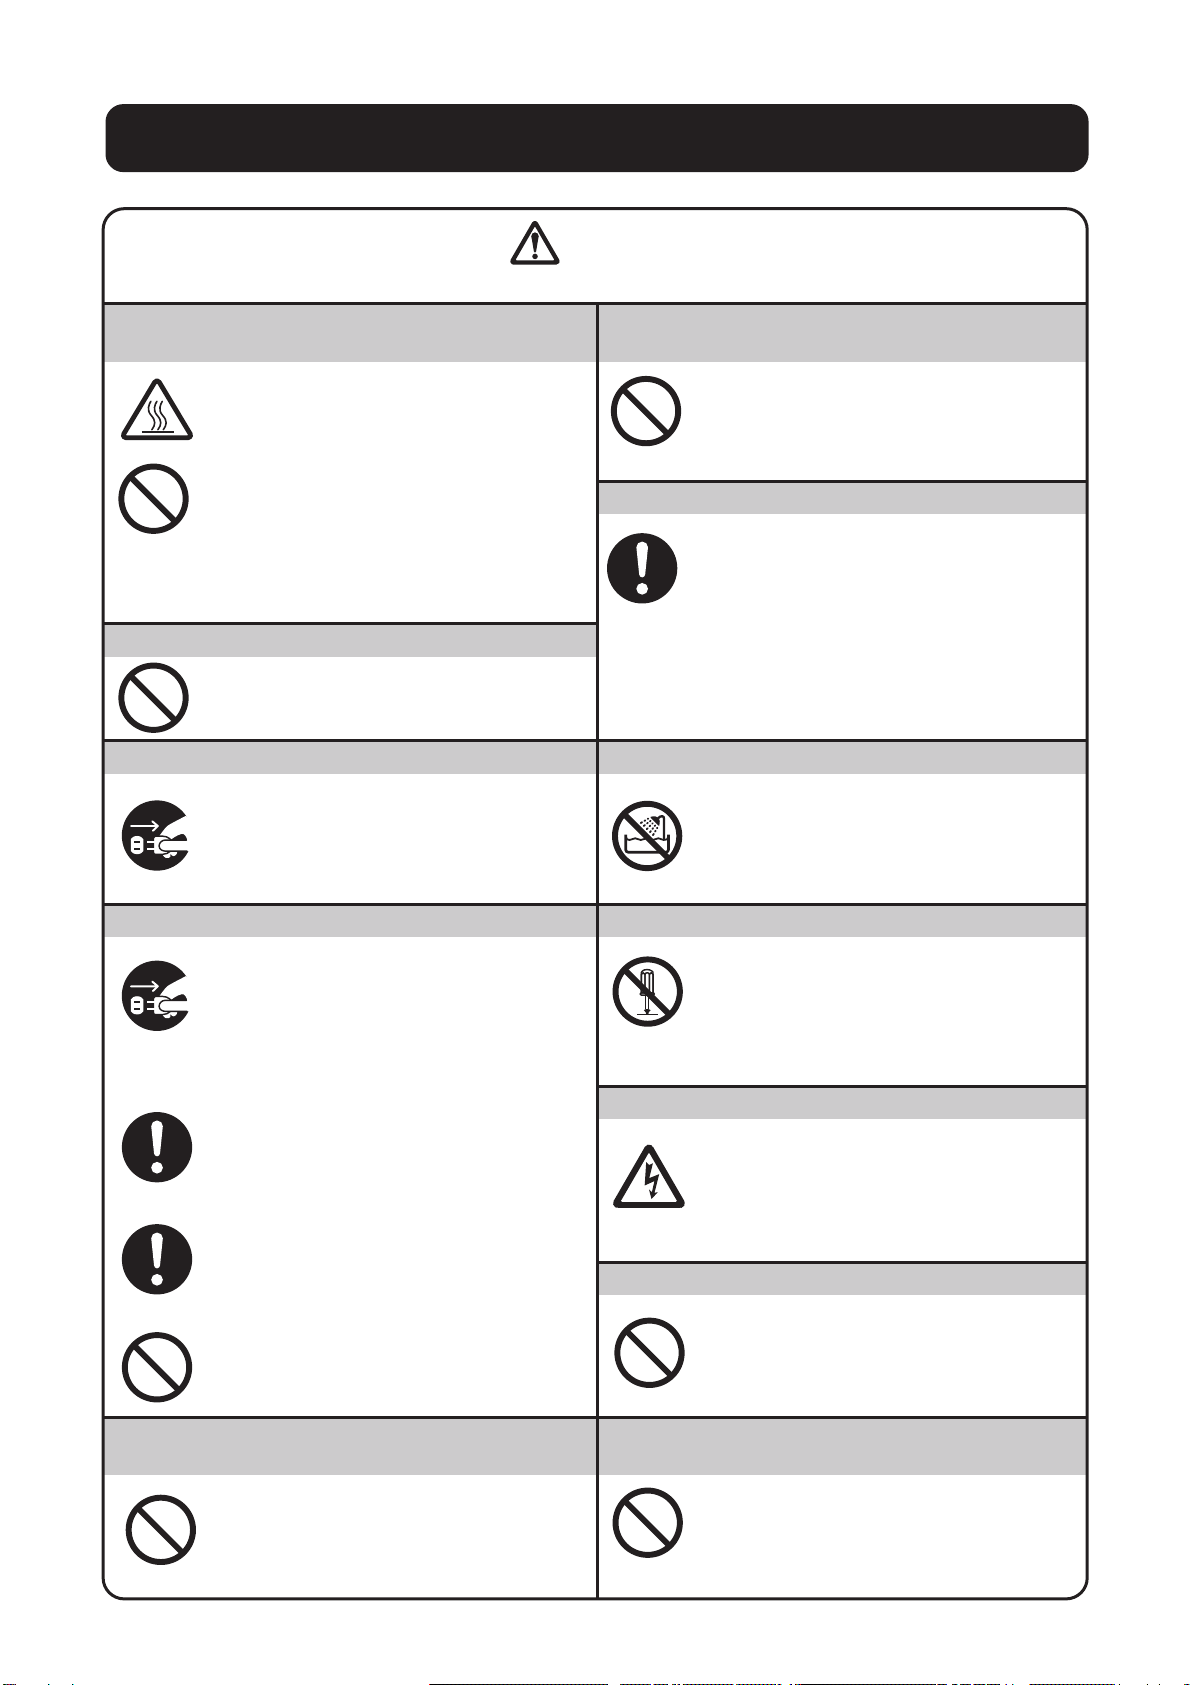Click the black title banner at page top

(x=597, y=138)
